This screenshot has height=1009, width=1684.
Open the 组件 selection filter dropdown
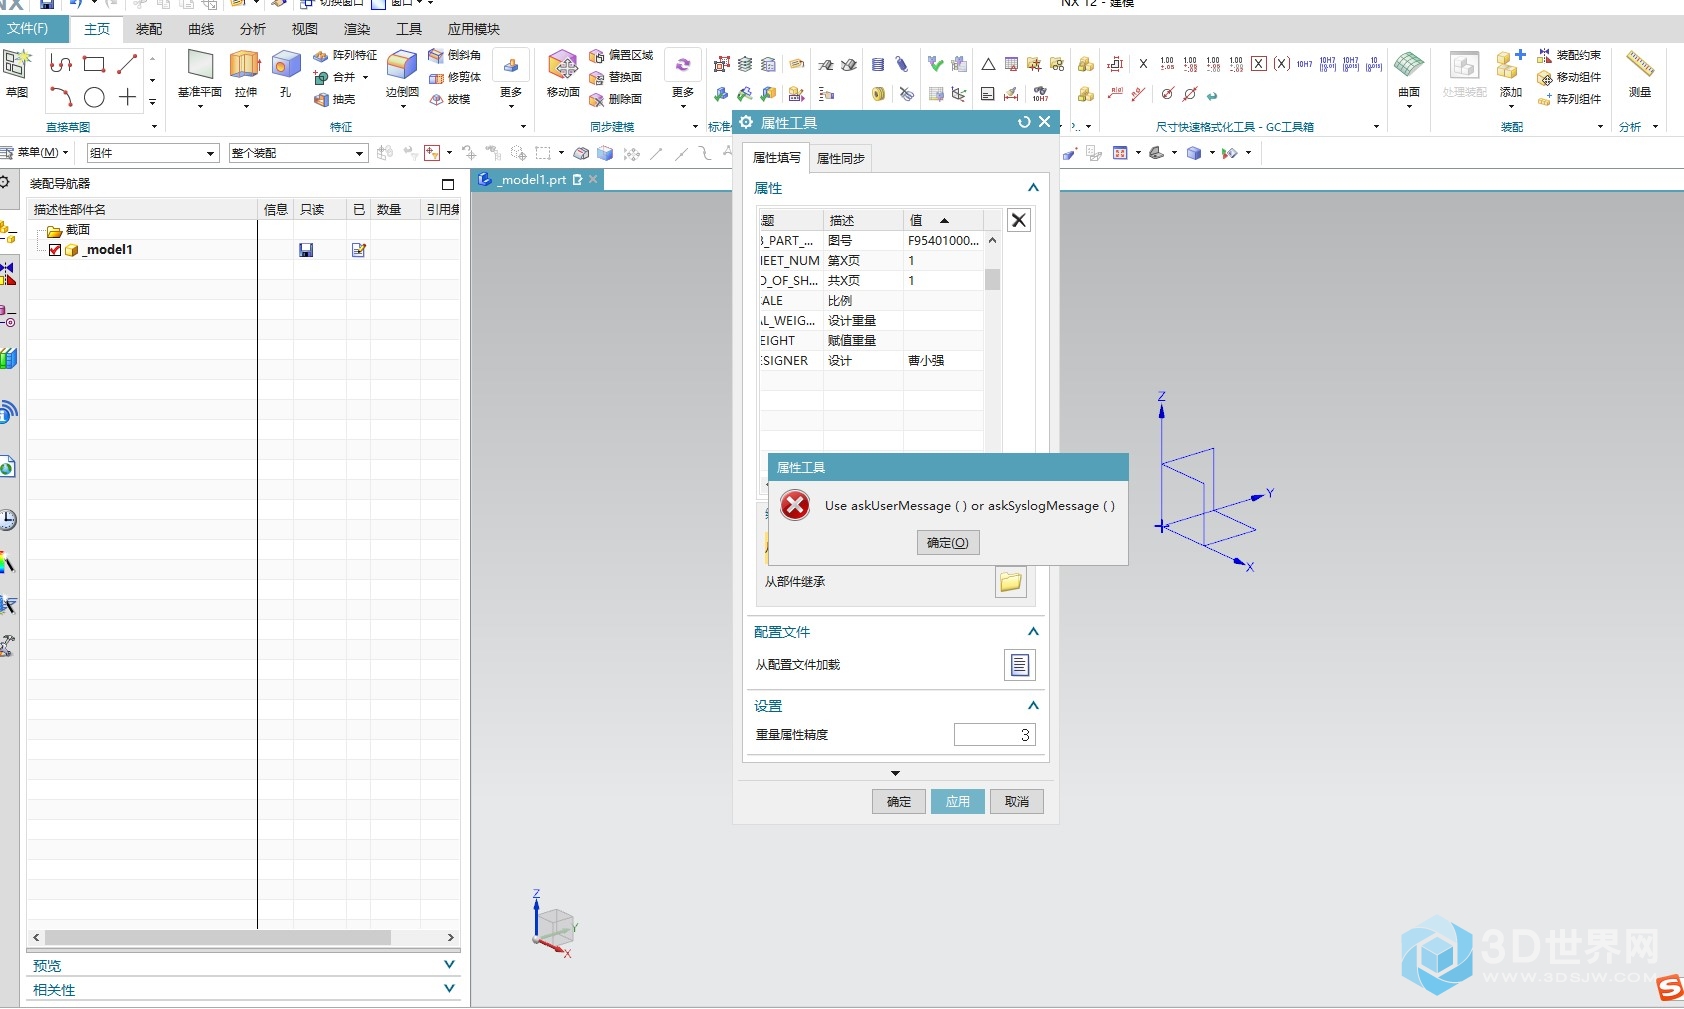pos(152,153)
